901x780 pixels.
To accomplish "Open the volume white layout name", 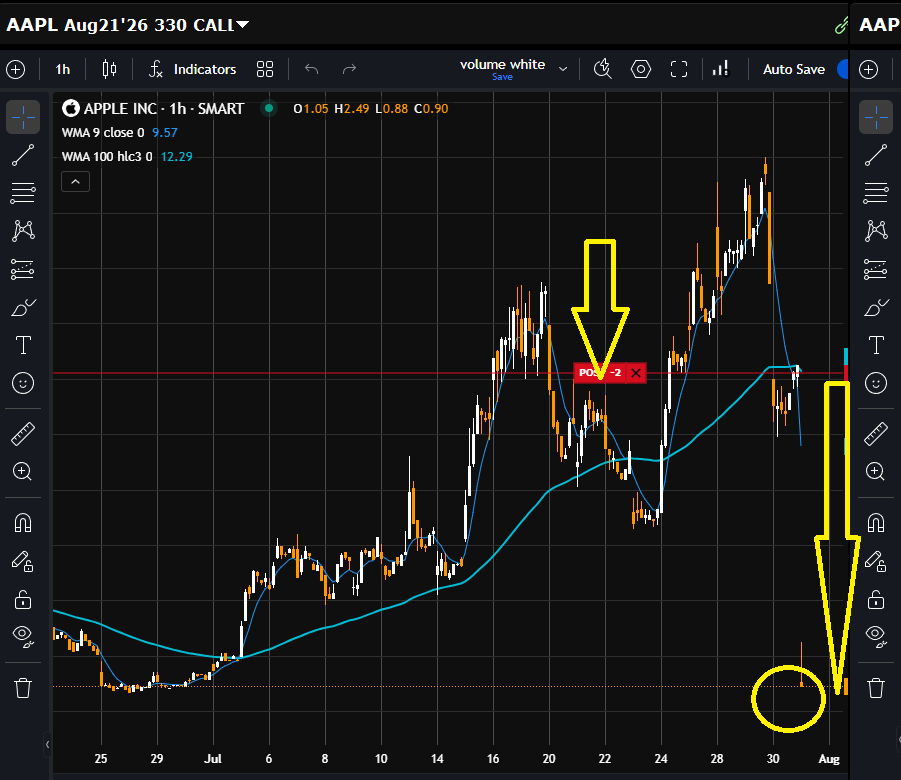I will [x=502, y=64].
